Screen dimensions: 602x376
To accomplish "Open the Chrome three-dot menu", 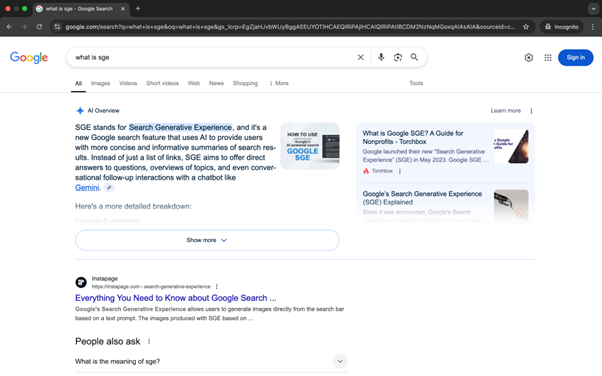I will (593, 27).
